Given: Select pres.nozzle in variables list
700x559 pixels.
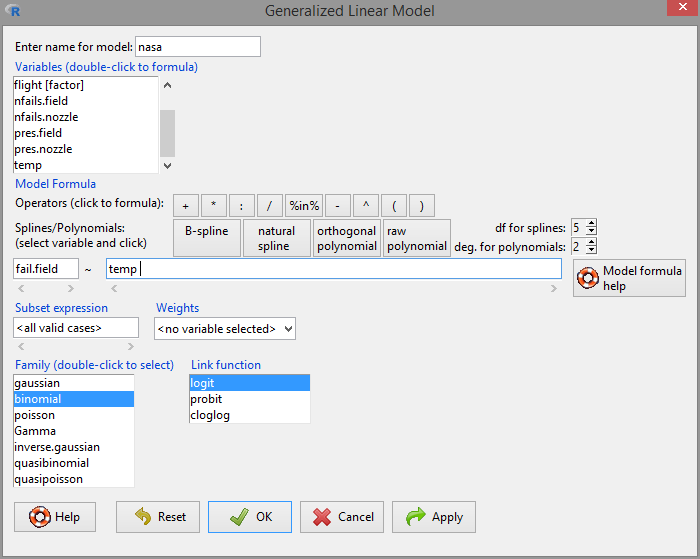Looking at the screenshot, I should pos(86,149).
